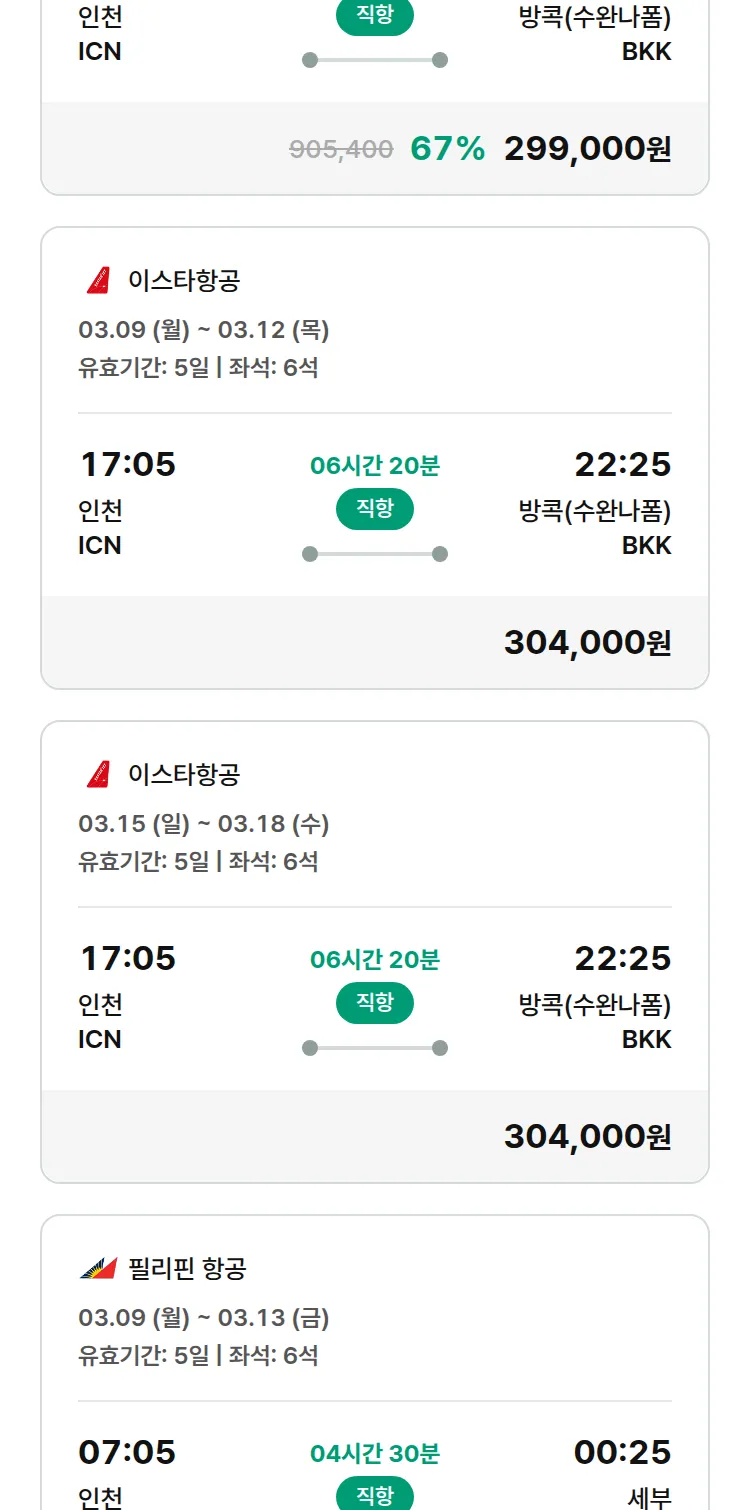The image size is (750, 1510).
Task: Click the 07:05 departure time to Cebu
Action: click(x=127, y=1452)
